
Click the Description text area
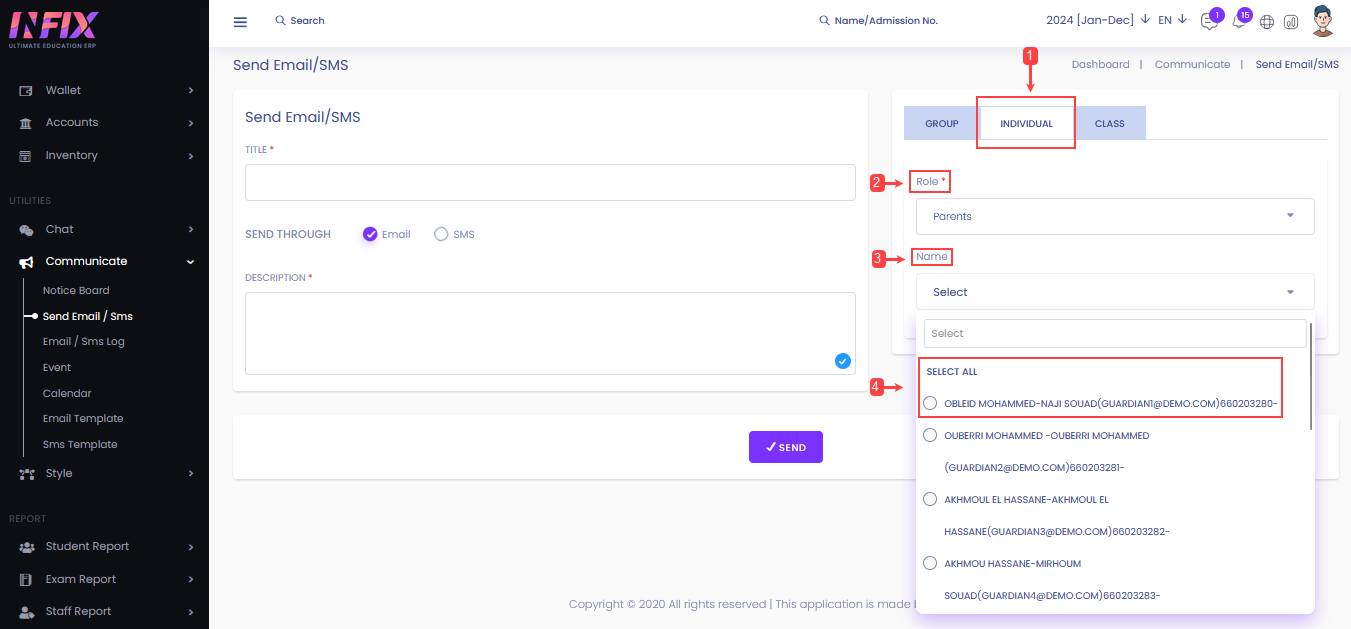(x=550, y=333)
